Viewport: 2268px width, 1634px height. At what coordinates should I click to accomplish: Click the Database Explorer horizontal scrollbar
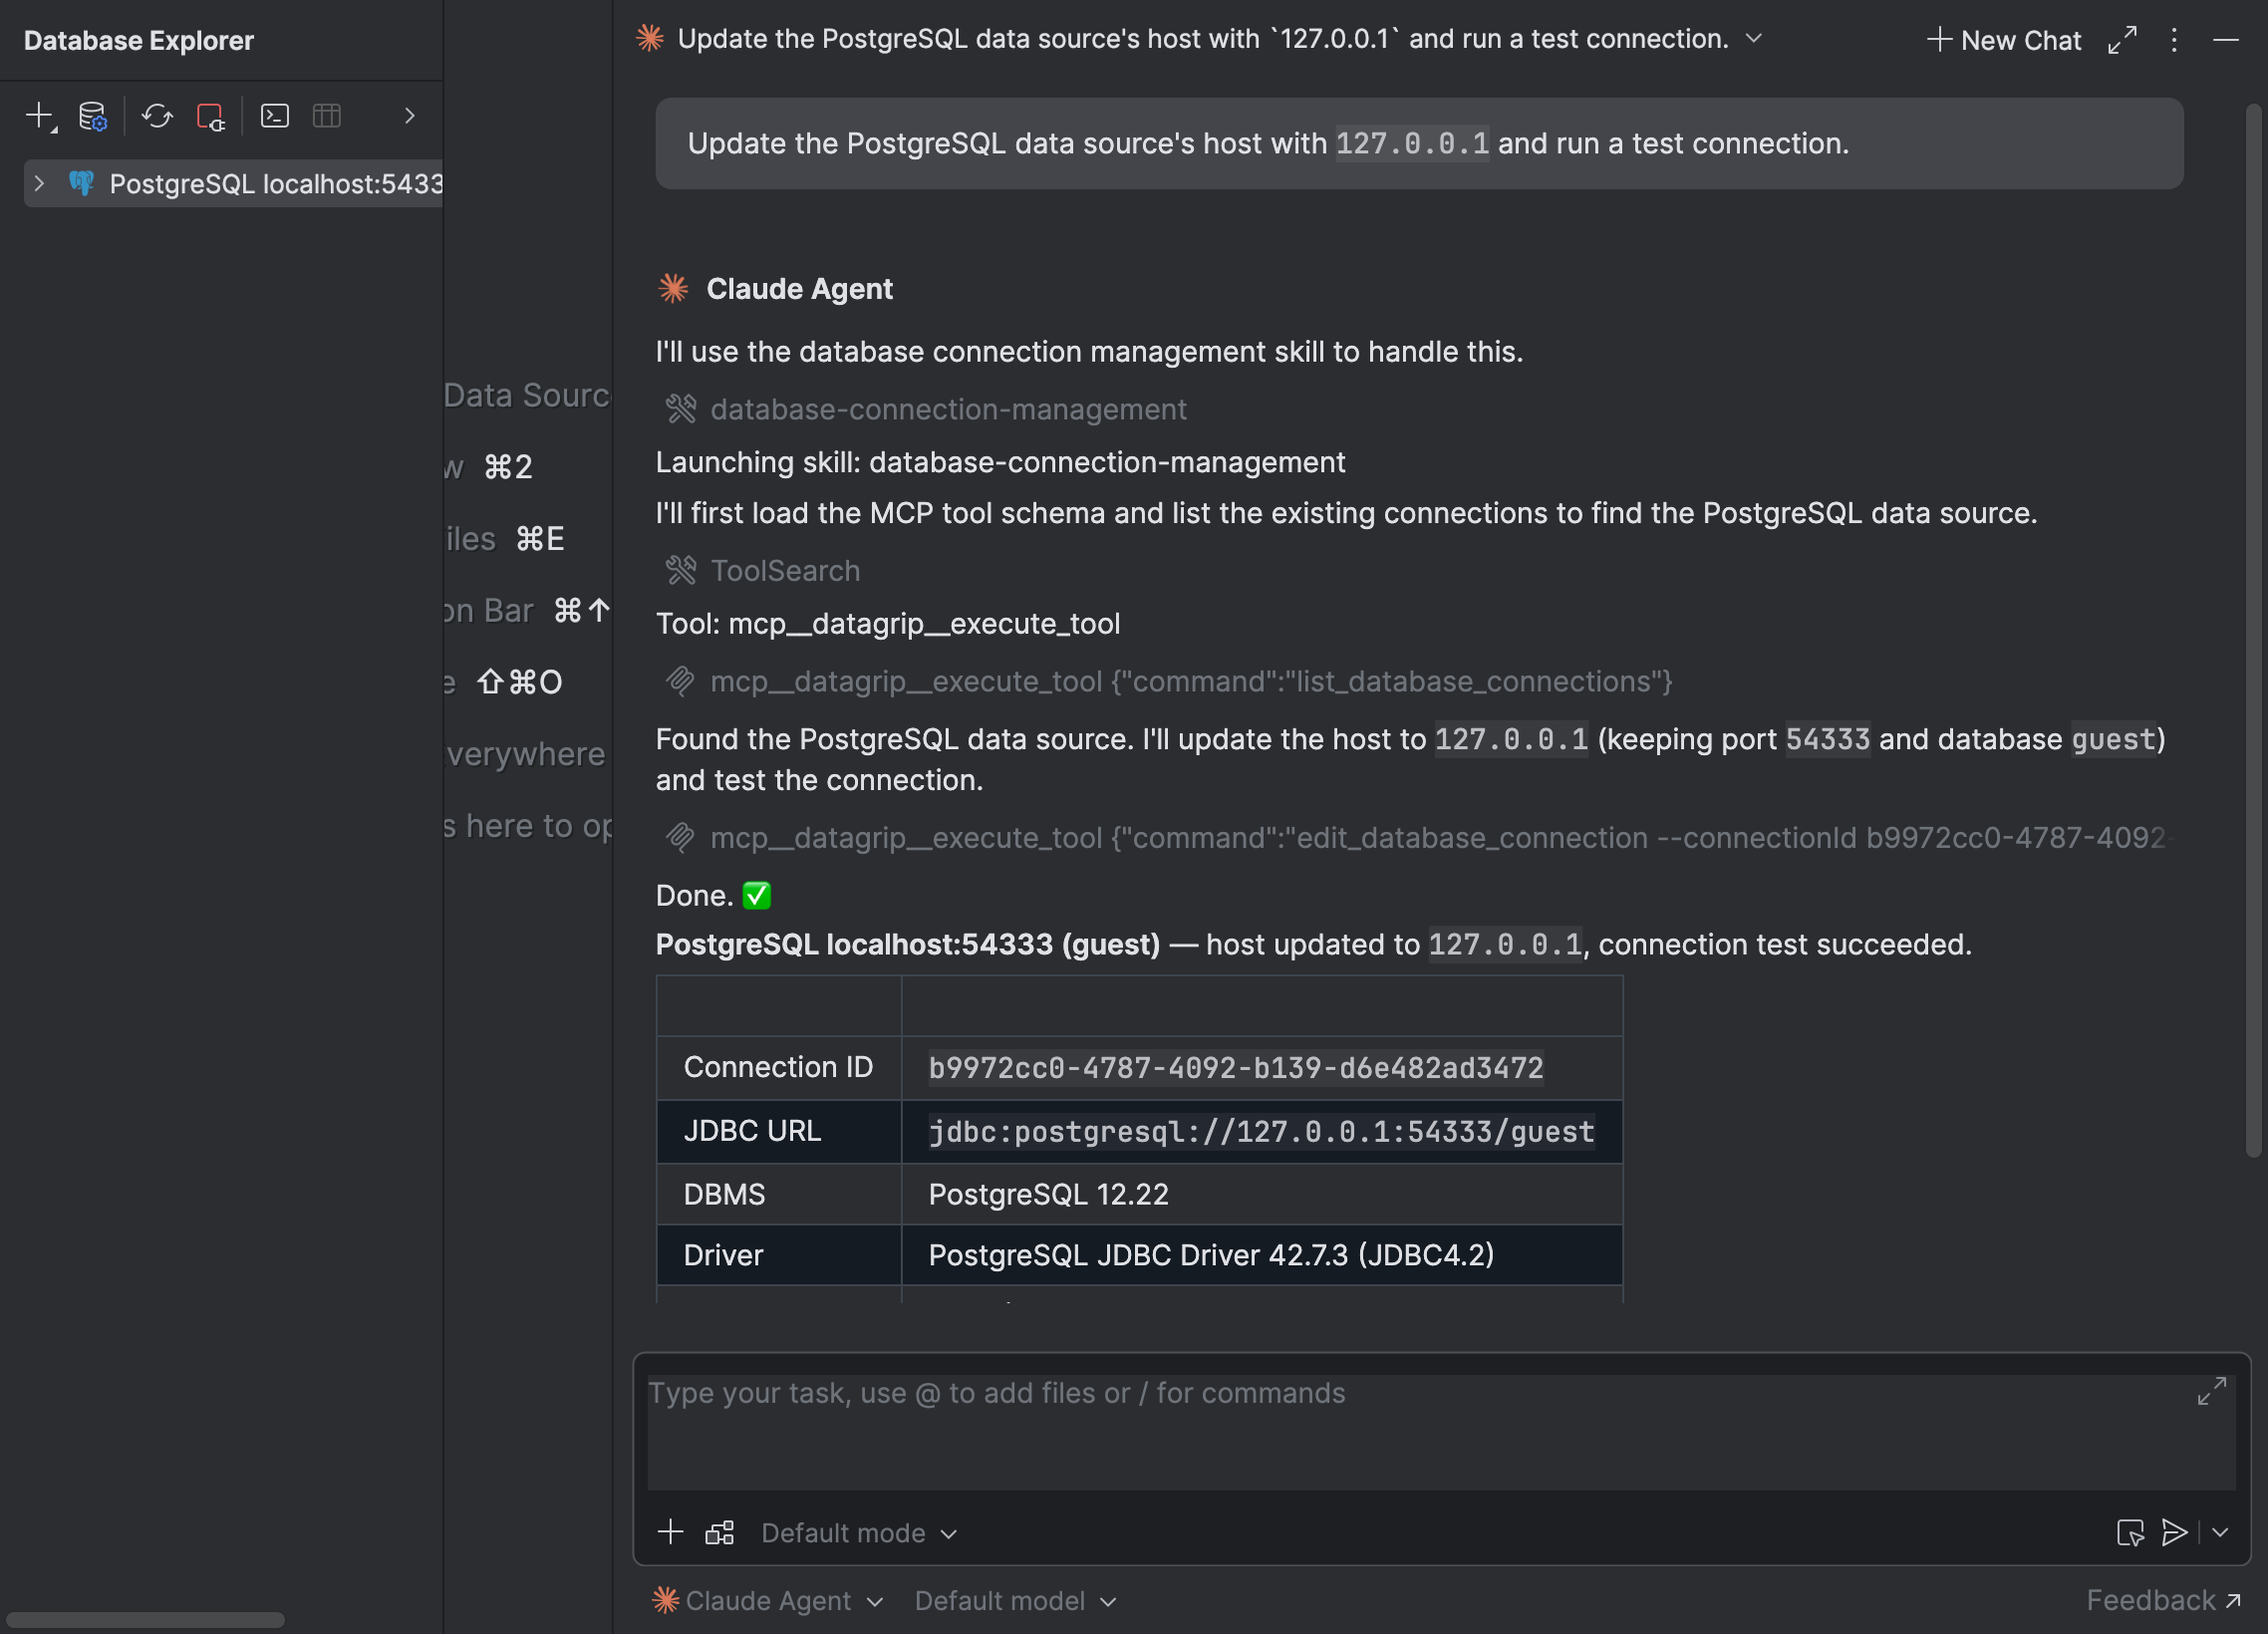point(146,1620)
